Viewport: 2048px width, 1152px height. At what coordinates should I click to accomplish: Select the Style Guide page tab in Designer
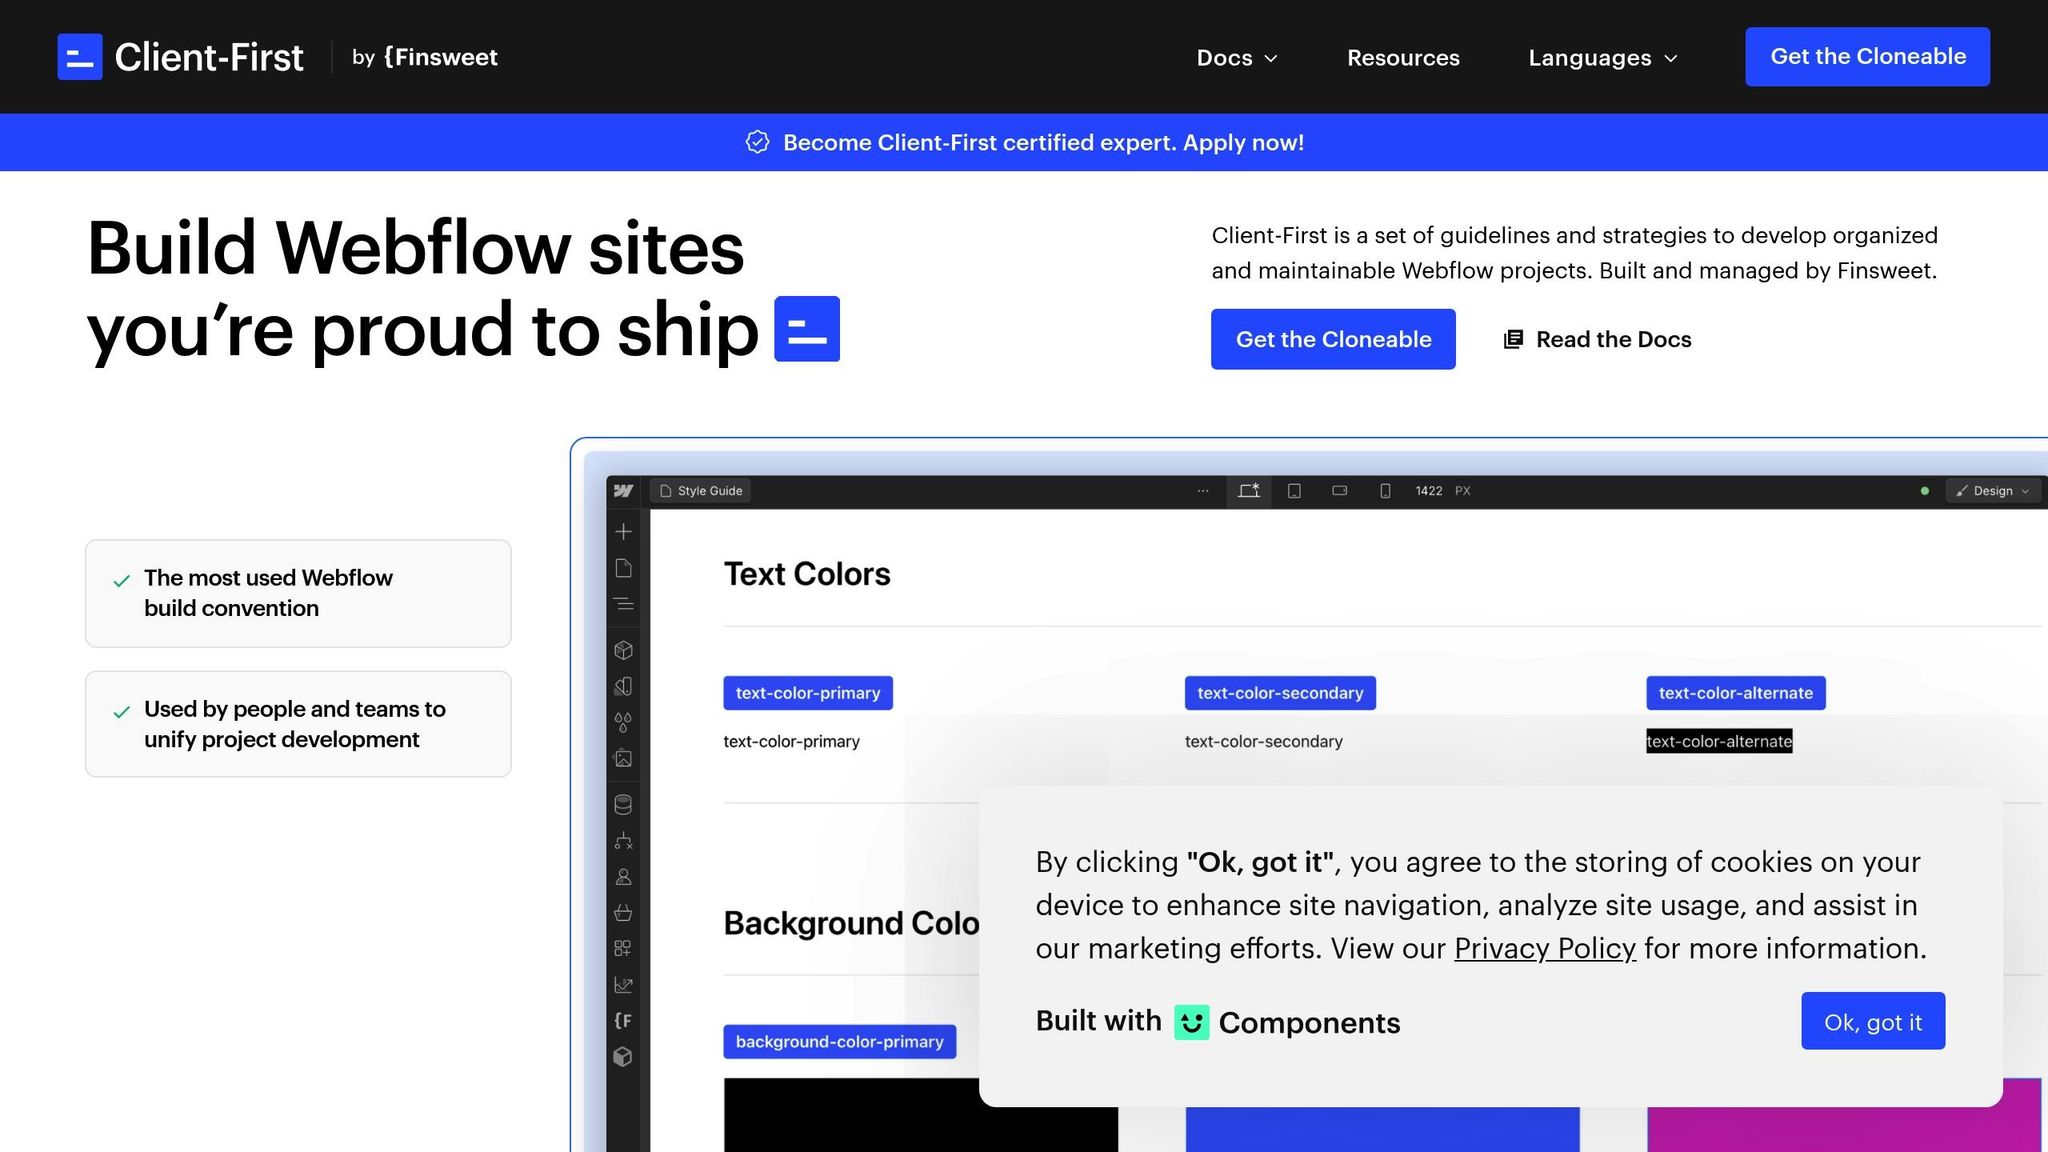click(701, 490)
